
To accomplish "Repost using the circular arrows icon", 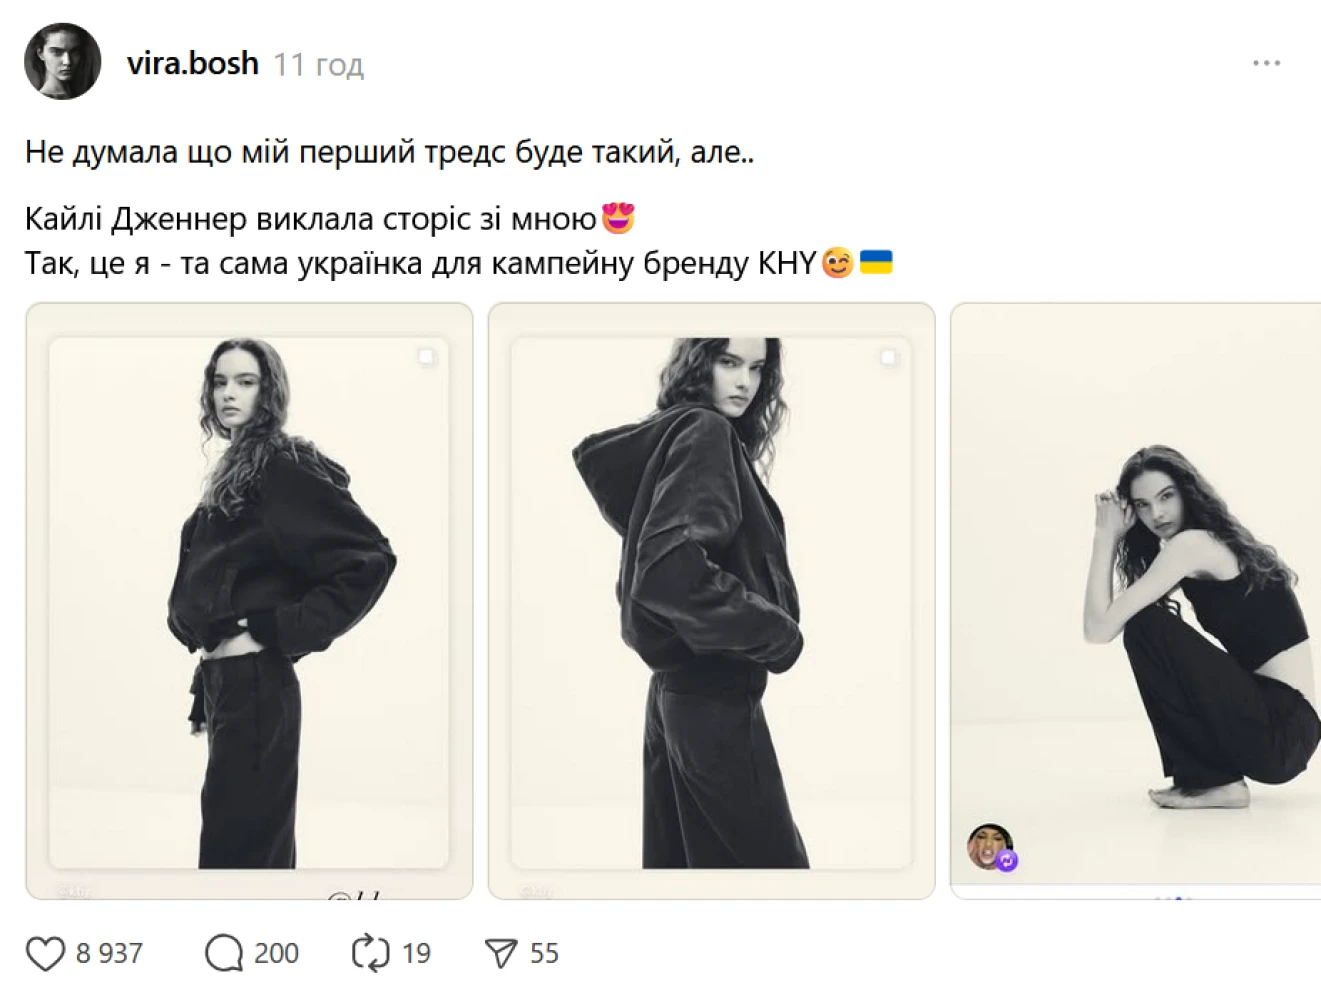I will [370, 953].
